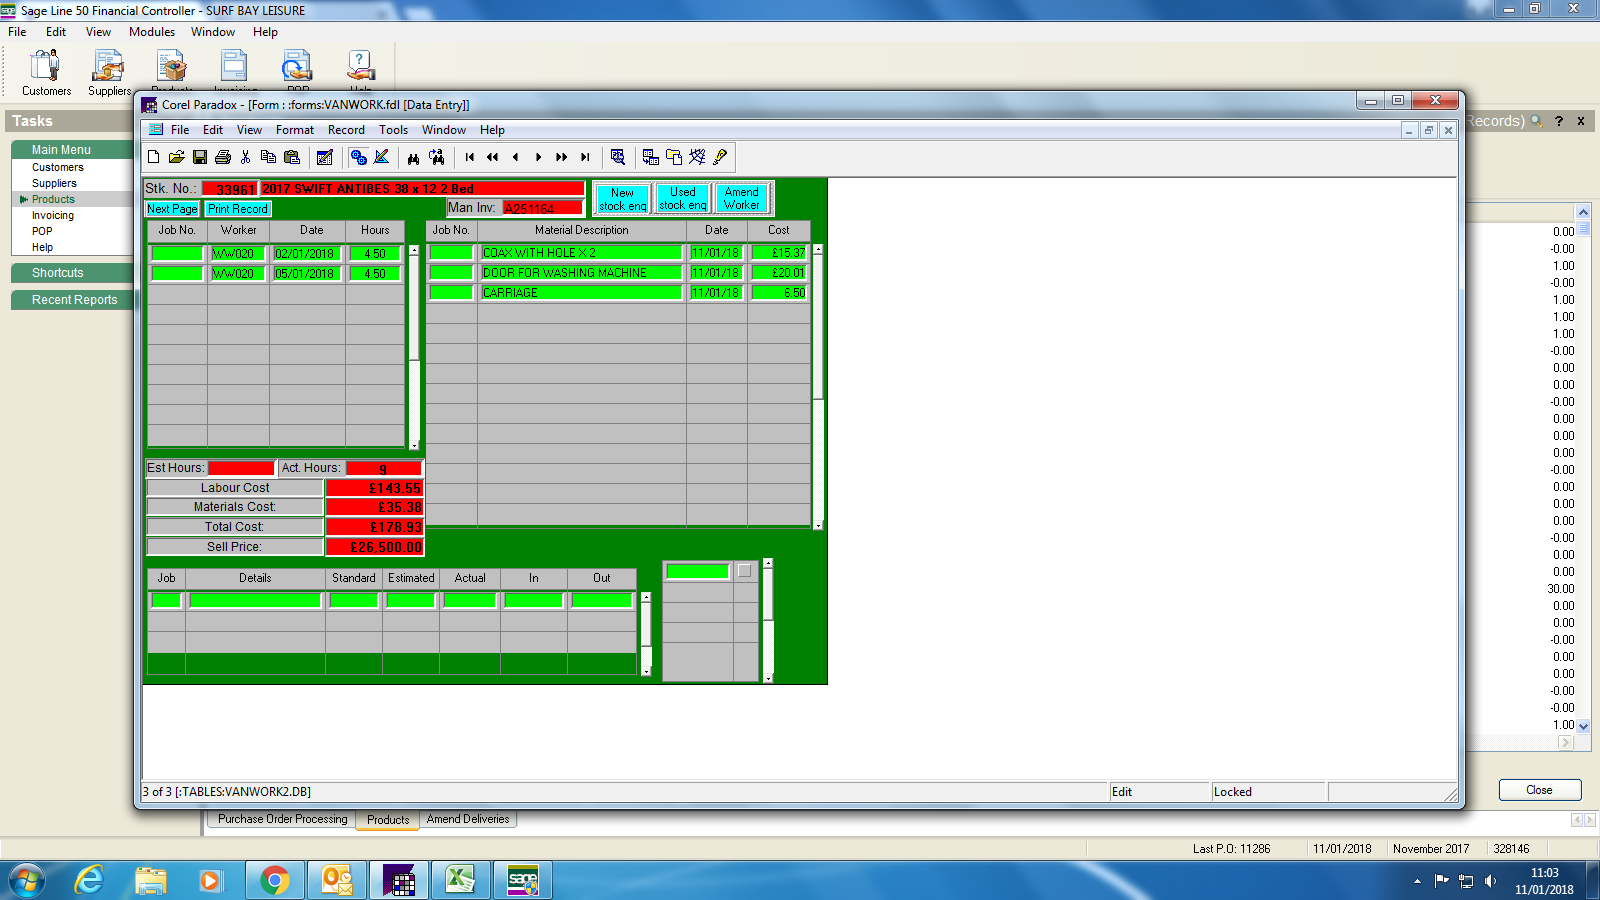Image resolution: width=1600 pixels, height=900 pixels.
Task: Click the New blank document icon in Paradox toolbar
Action: pyautogui.click(x=153, y=157)
